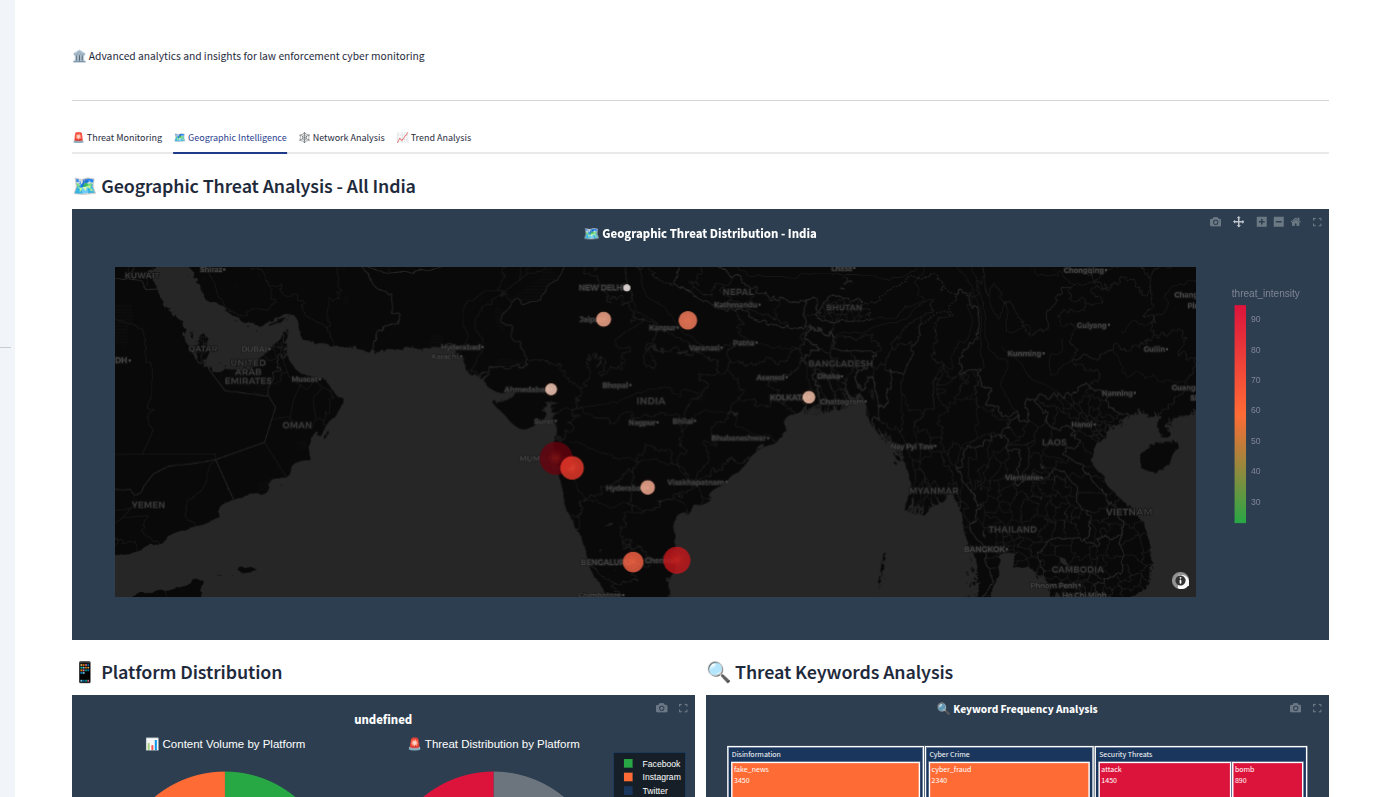Select the Security Threats treemap category header
The image size is (1381, 797).
coord(1202,754)
